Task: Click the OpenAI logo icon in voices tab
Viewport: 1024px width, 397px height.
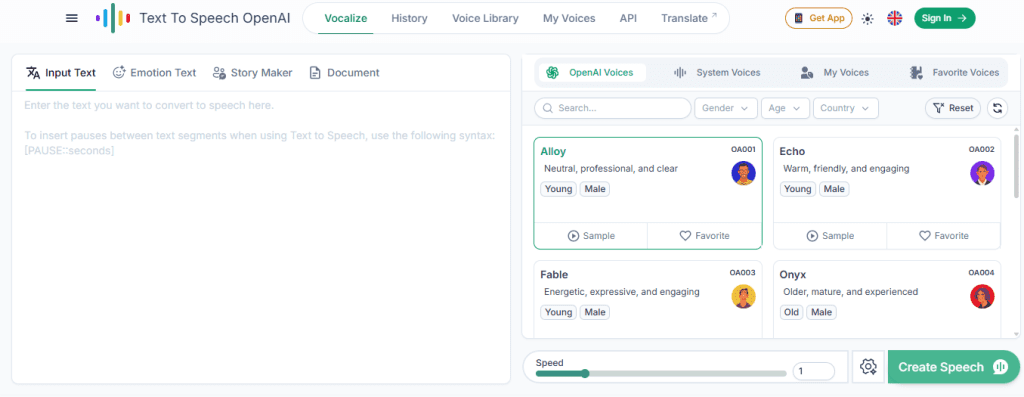Action: click(552, 72)
